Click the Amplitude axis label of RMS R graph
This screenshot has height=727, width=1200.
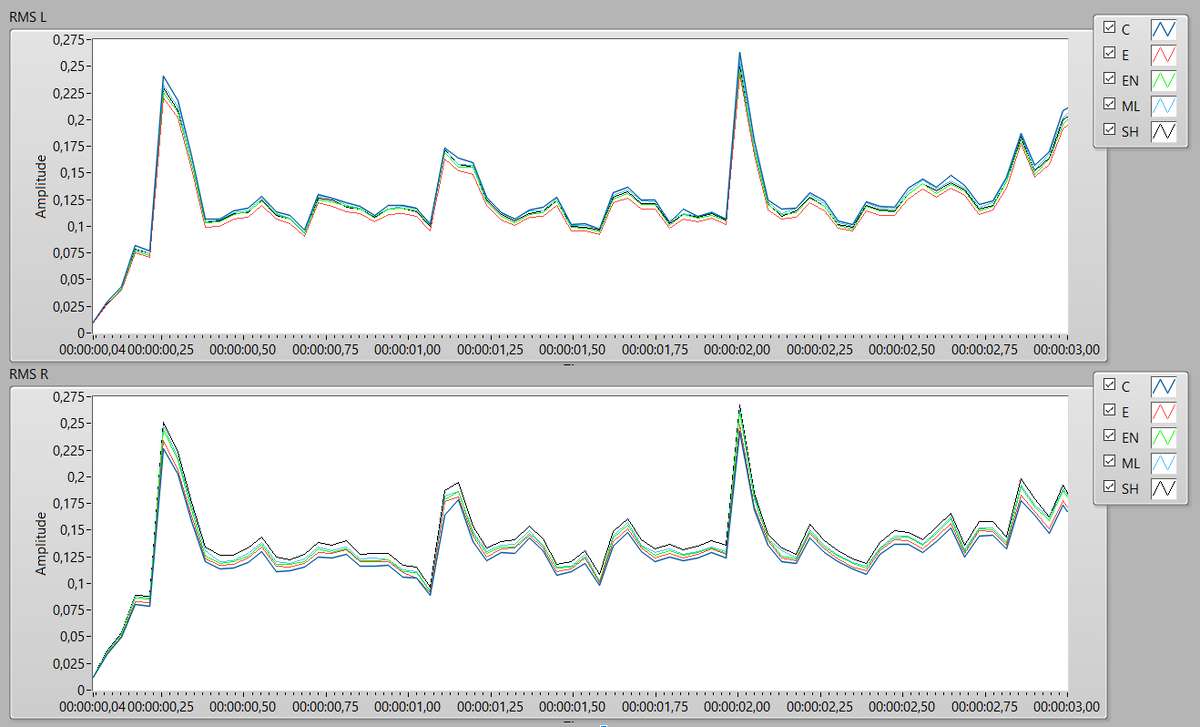[x=41, y=544]
